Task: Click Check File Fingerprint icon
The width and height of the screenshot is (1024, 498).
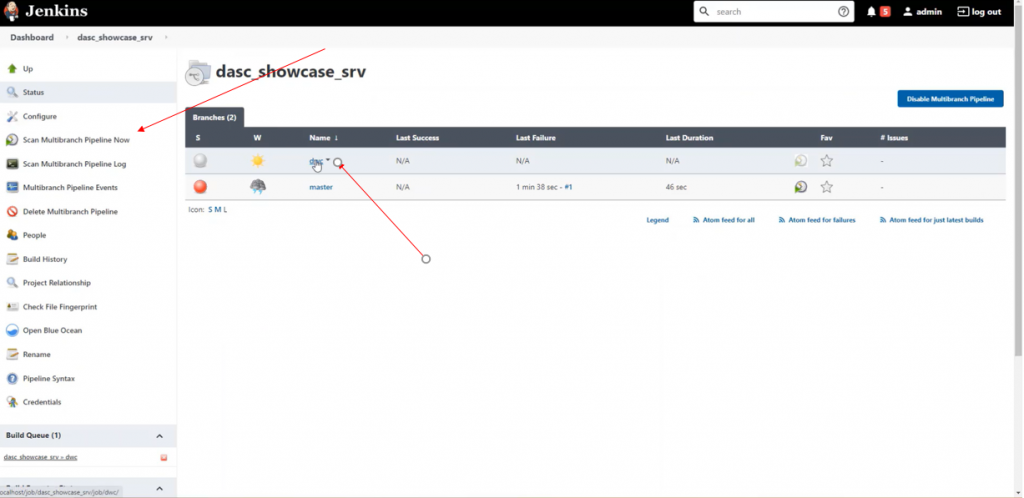Action: coord(12,307)
